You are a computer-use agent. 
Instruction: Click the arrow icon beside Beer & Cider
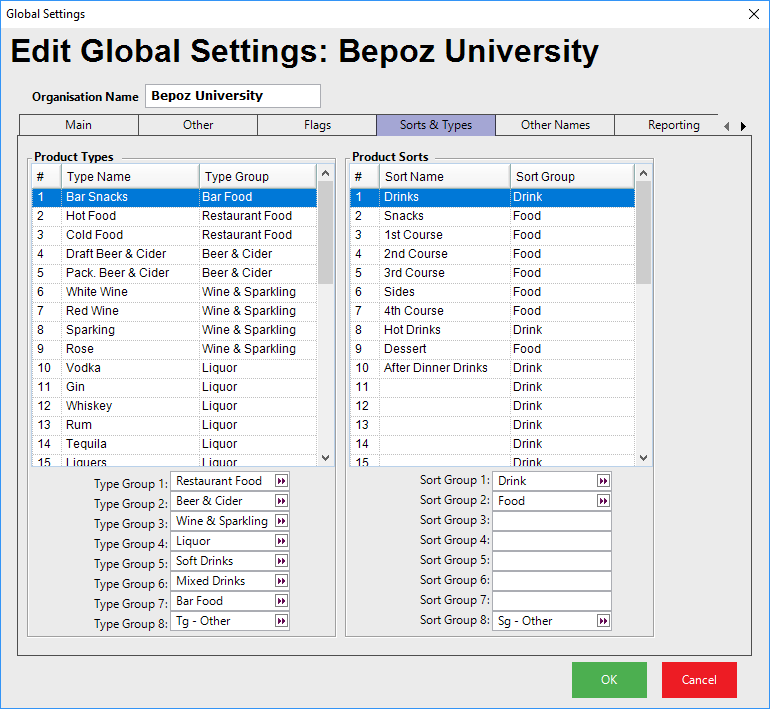coord(281,501)
